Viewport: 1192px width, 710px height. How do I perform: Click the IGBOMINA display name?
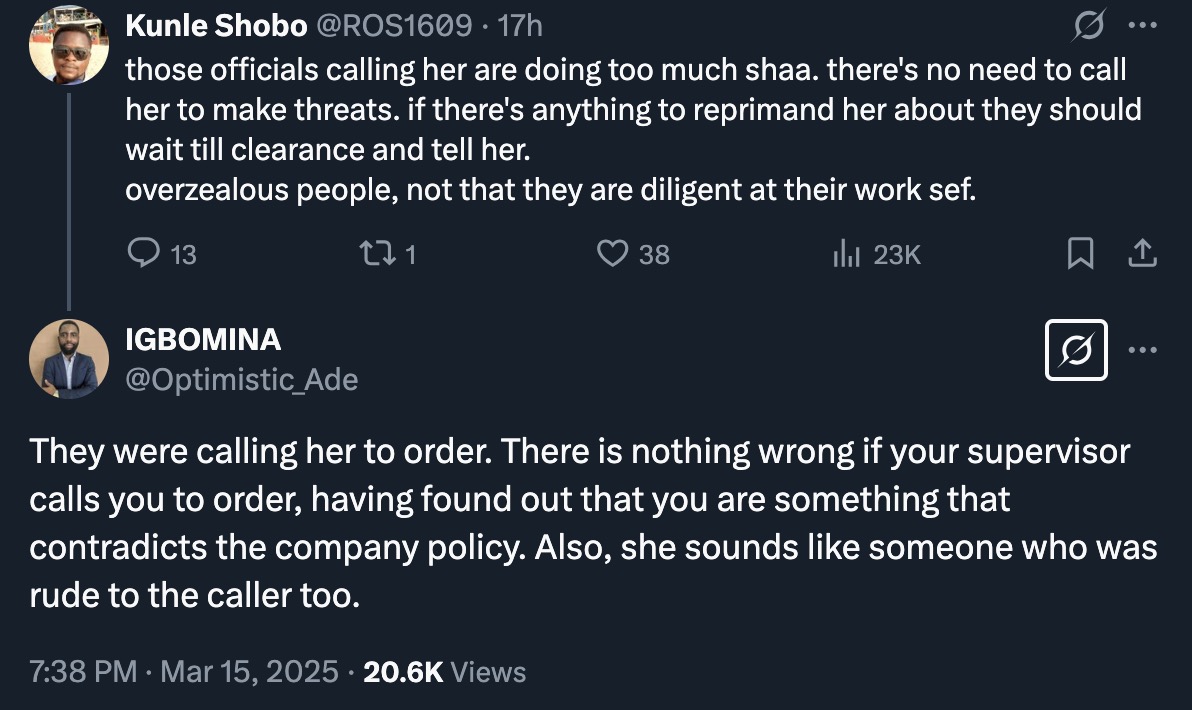pyautogui.click(x=203, y=340)
